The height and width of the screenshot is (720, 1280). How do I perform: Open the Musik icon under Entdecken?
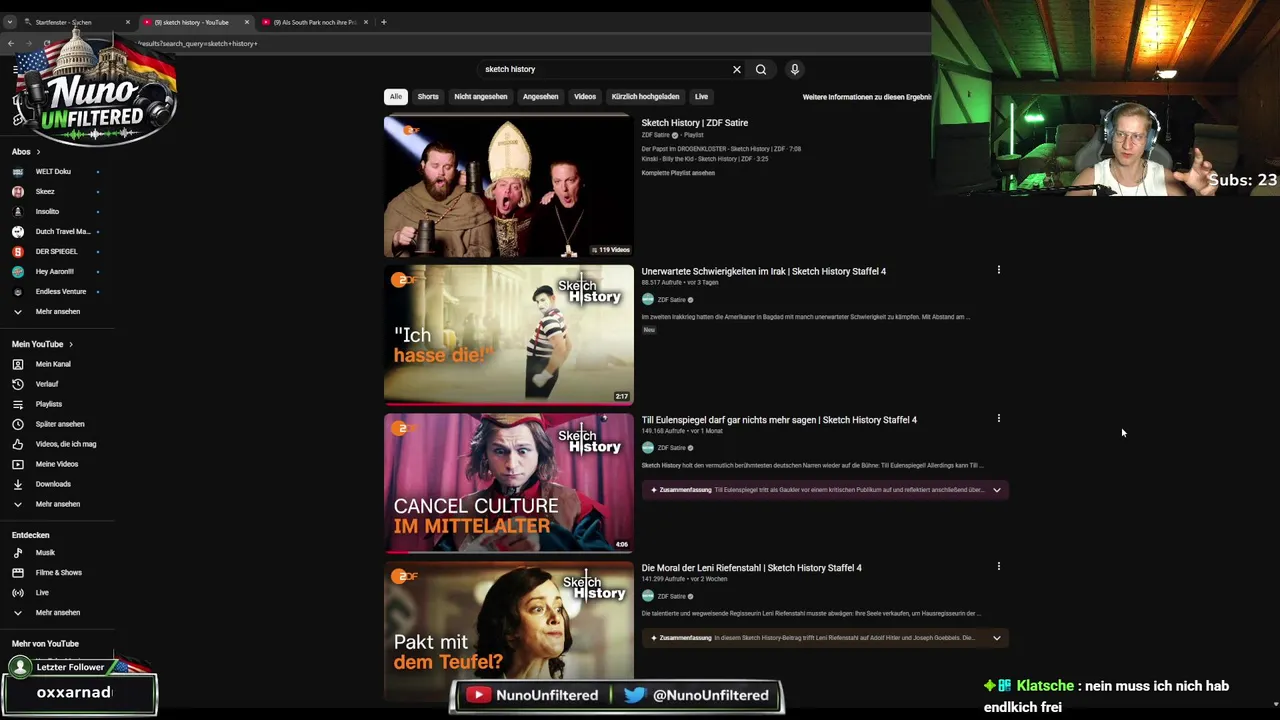tap(17, 552)
